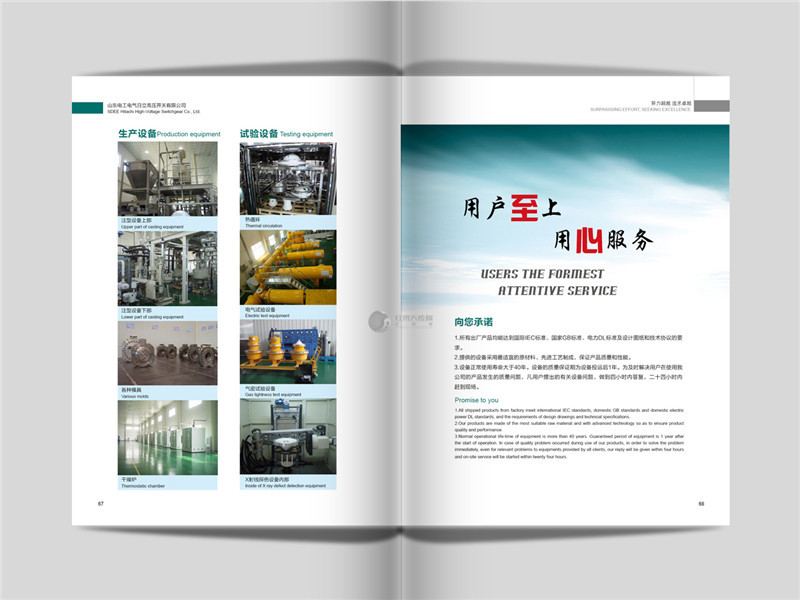The width and height of the screenshot is (800, 600).
Task: Click page number 67 at bottom left
Action: point(101,502)
